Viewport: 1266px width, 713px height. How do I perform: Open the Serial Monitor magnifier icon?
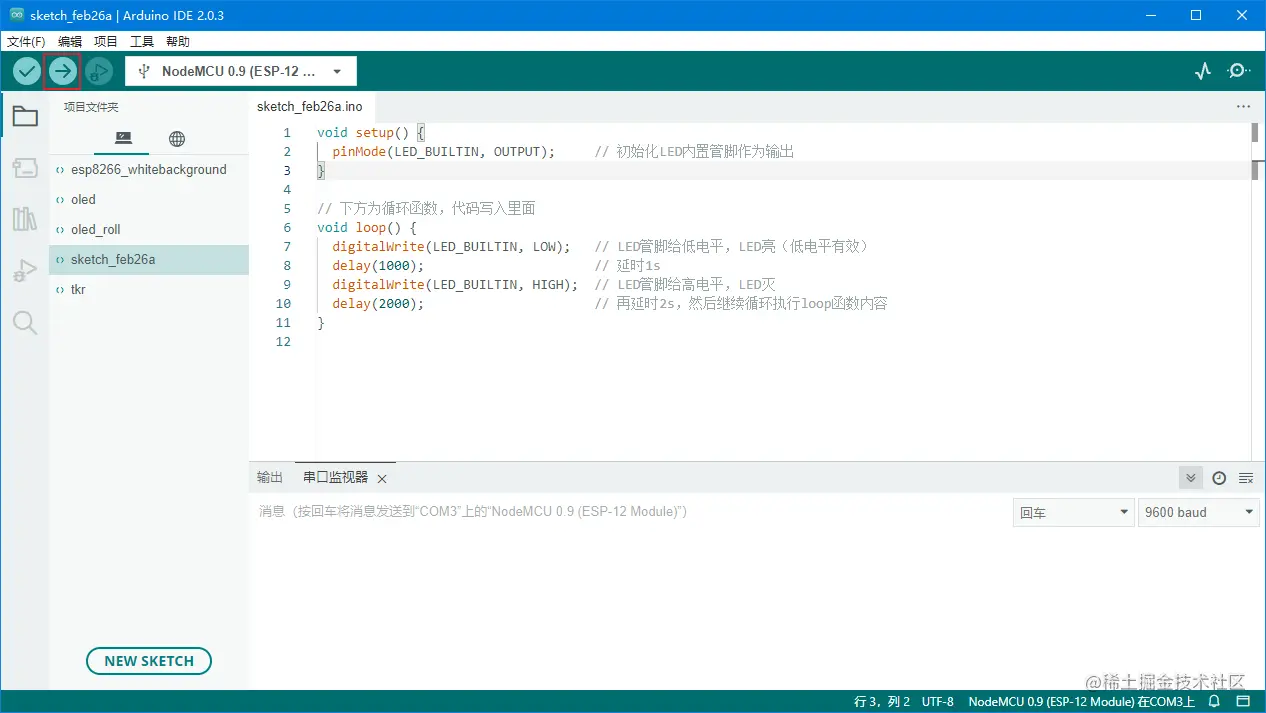(1239, 71)
